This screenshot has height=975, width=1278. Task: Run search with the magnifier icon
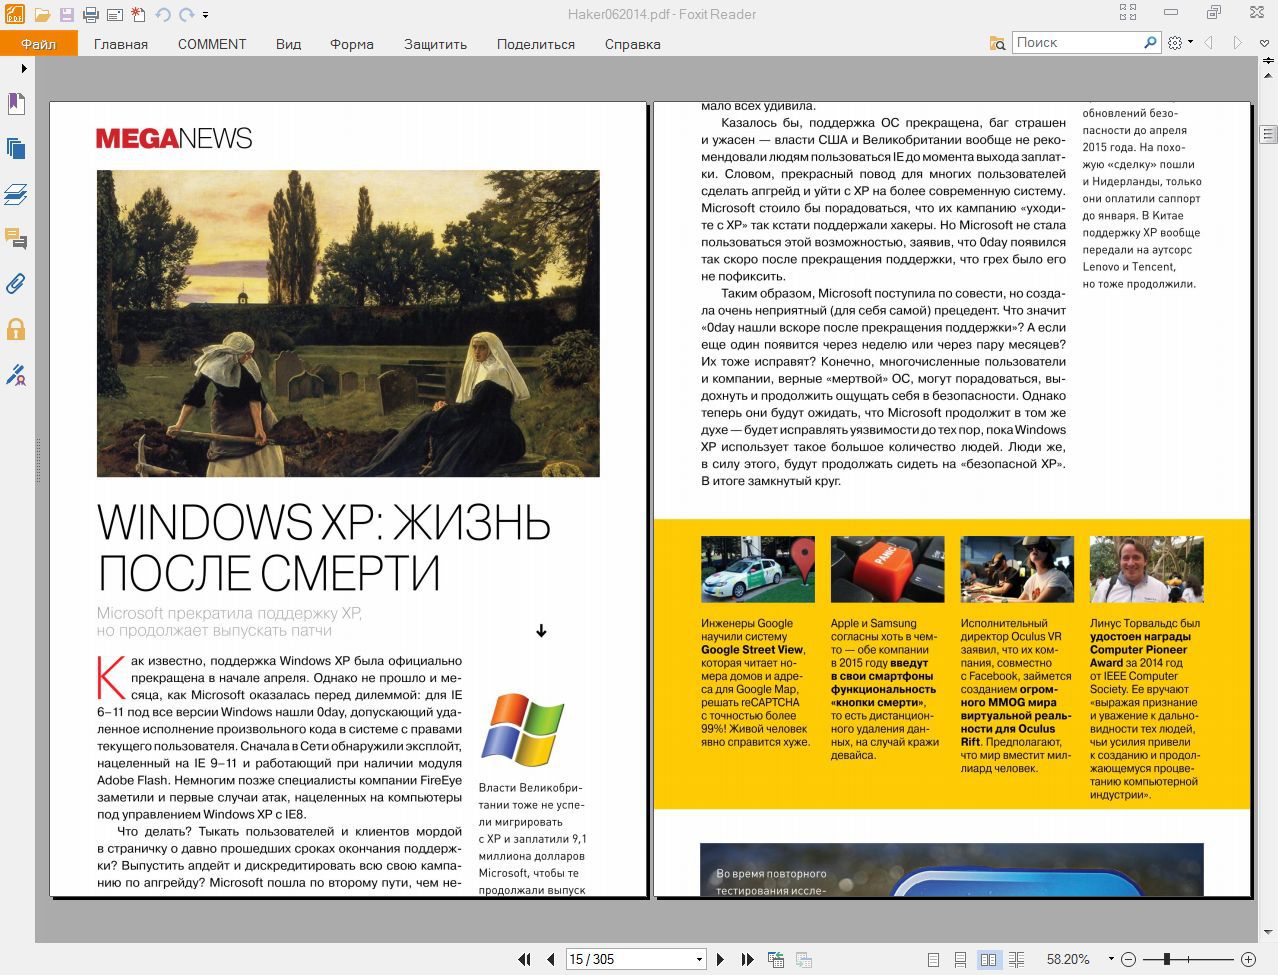point(1150,43)
